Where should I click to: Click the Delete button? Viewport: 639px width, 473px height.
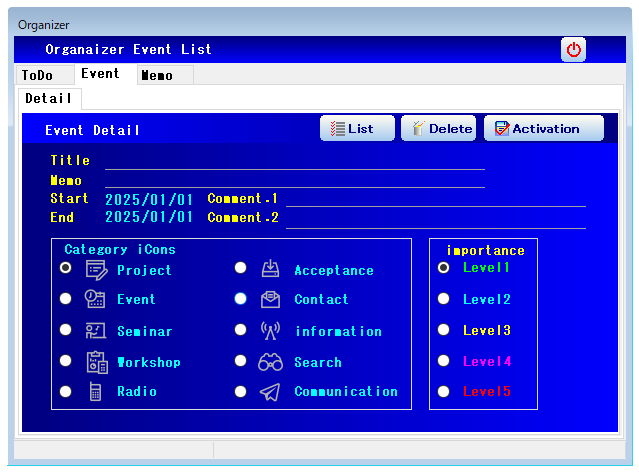point(438,128)
